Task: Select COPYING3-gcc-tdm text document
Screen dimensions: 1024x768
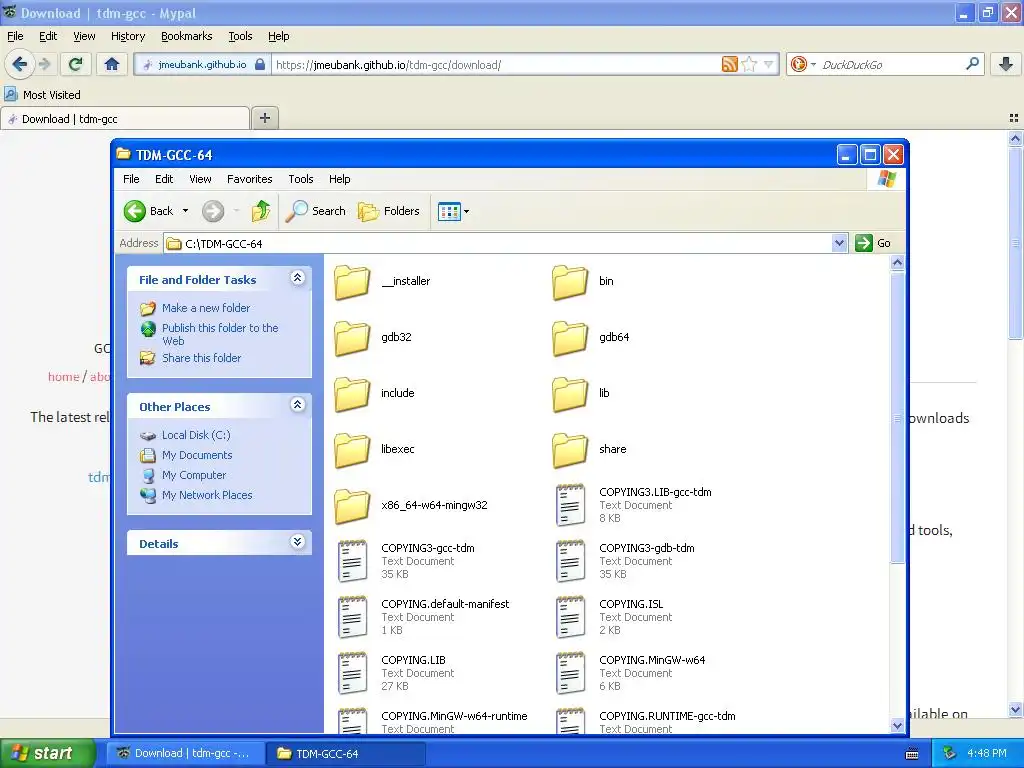Action: pos(406,561)
